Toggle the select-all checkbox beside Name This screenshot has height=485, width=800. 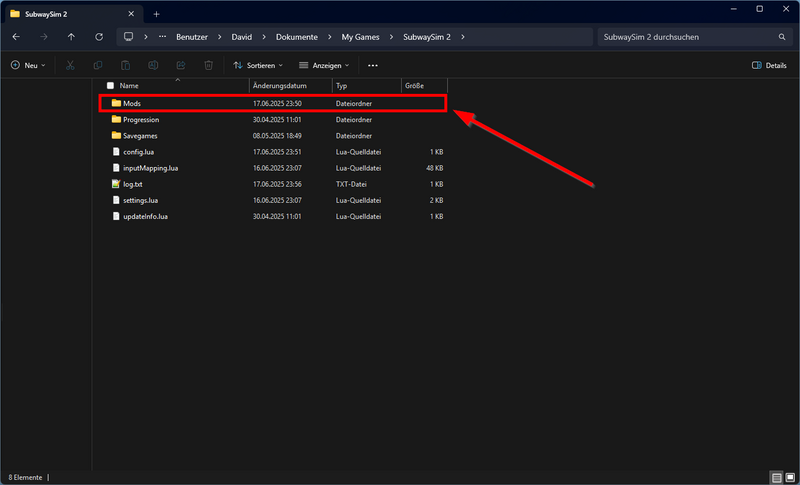110,86
